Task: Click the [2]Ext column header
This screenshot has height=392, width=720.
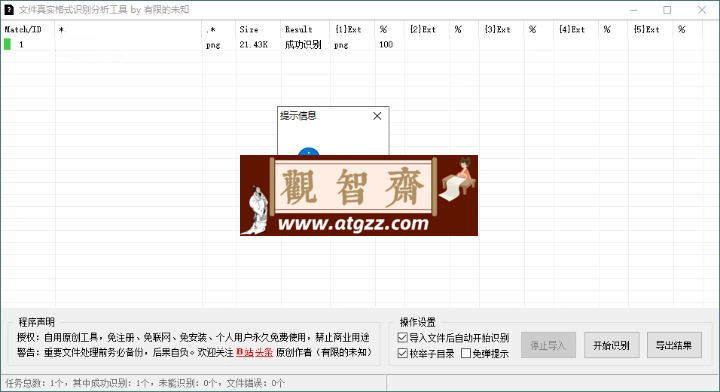Action: (x=427, y=29)
